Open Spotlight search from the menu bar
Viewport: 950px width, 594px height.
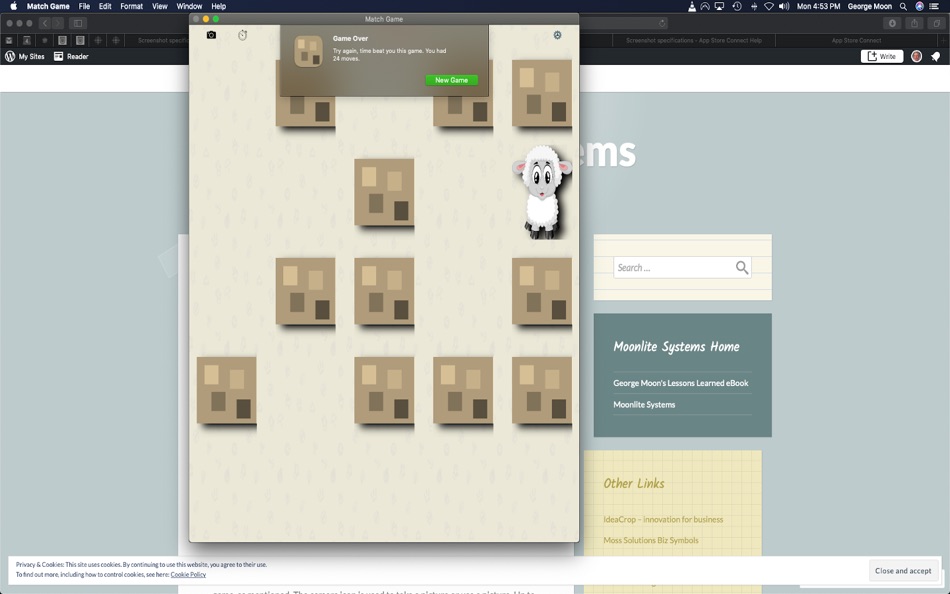(x=902, y=6)
